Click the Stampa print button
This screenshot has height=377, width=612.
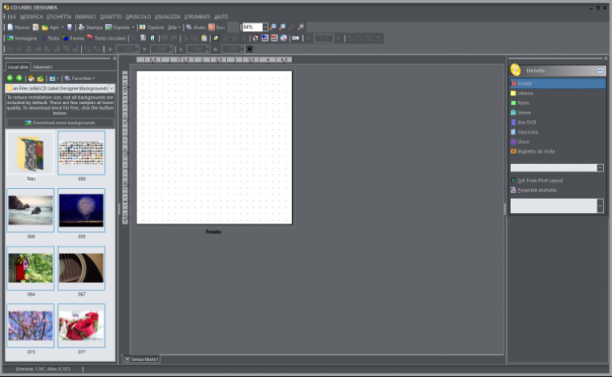pos(90,27)
